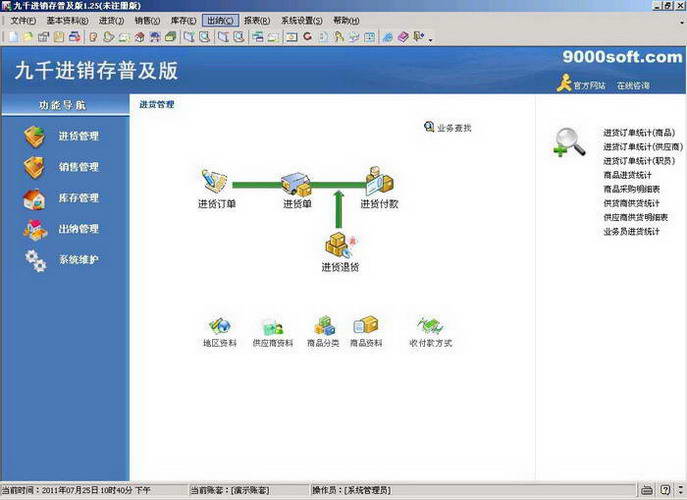This screenshot has height=500, width=687.
Task: Open 业务员进货统计 report link
Action: point(631,231)
